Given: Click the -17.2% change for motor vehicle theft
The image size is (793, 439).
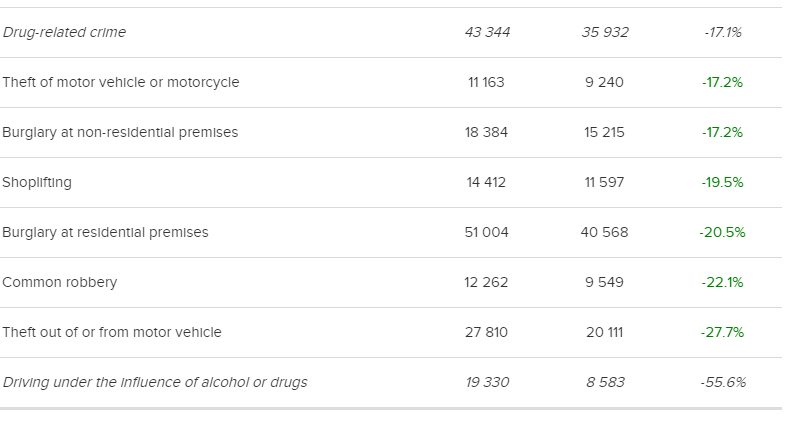Looking at the screenshot, I should pyautogui.click(x=722, y=82).
